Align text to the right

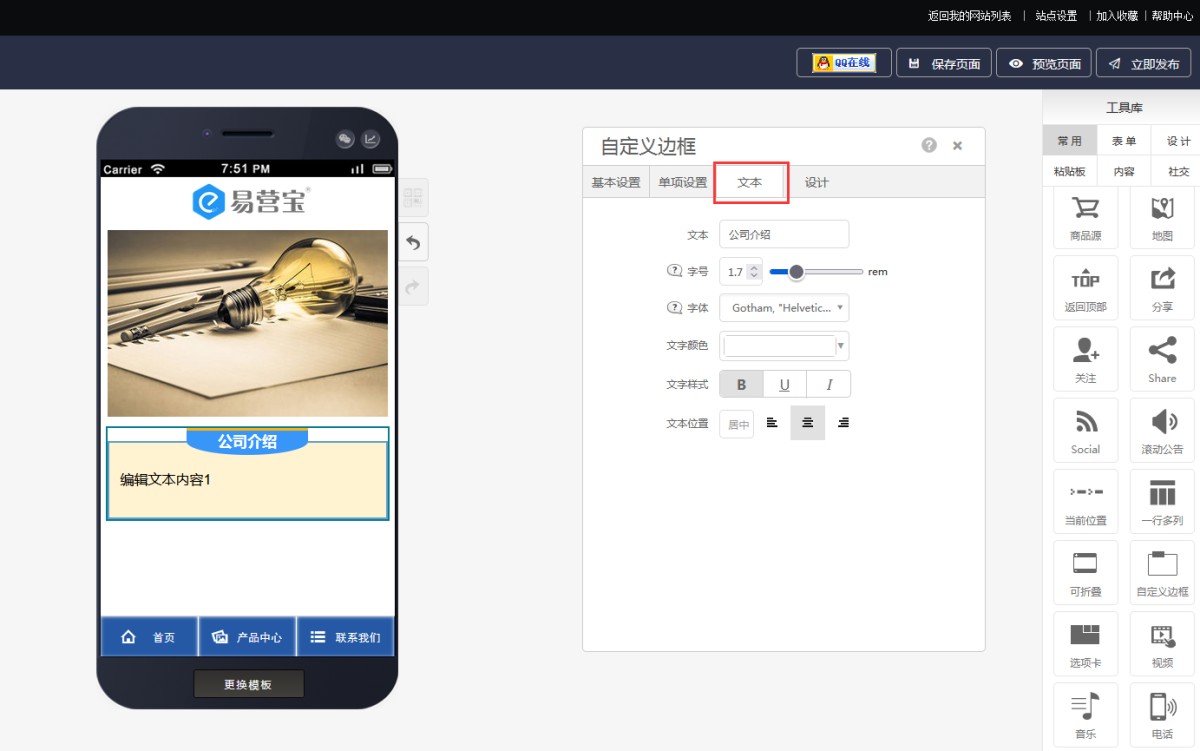coord(844,423)
